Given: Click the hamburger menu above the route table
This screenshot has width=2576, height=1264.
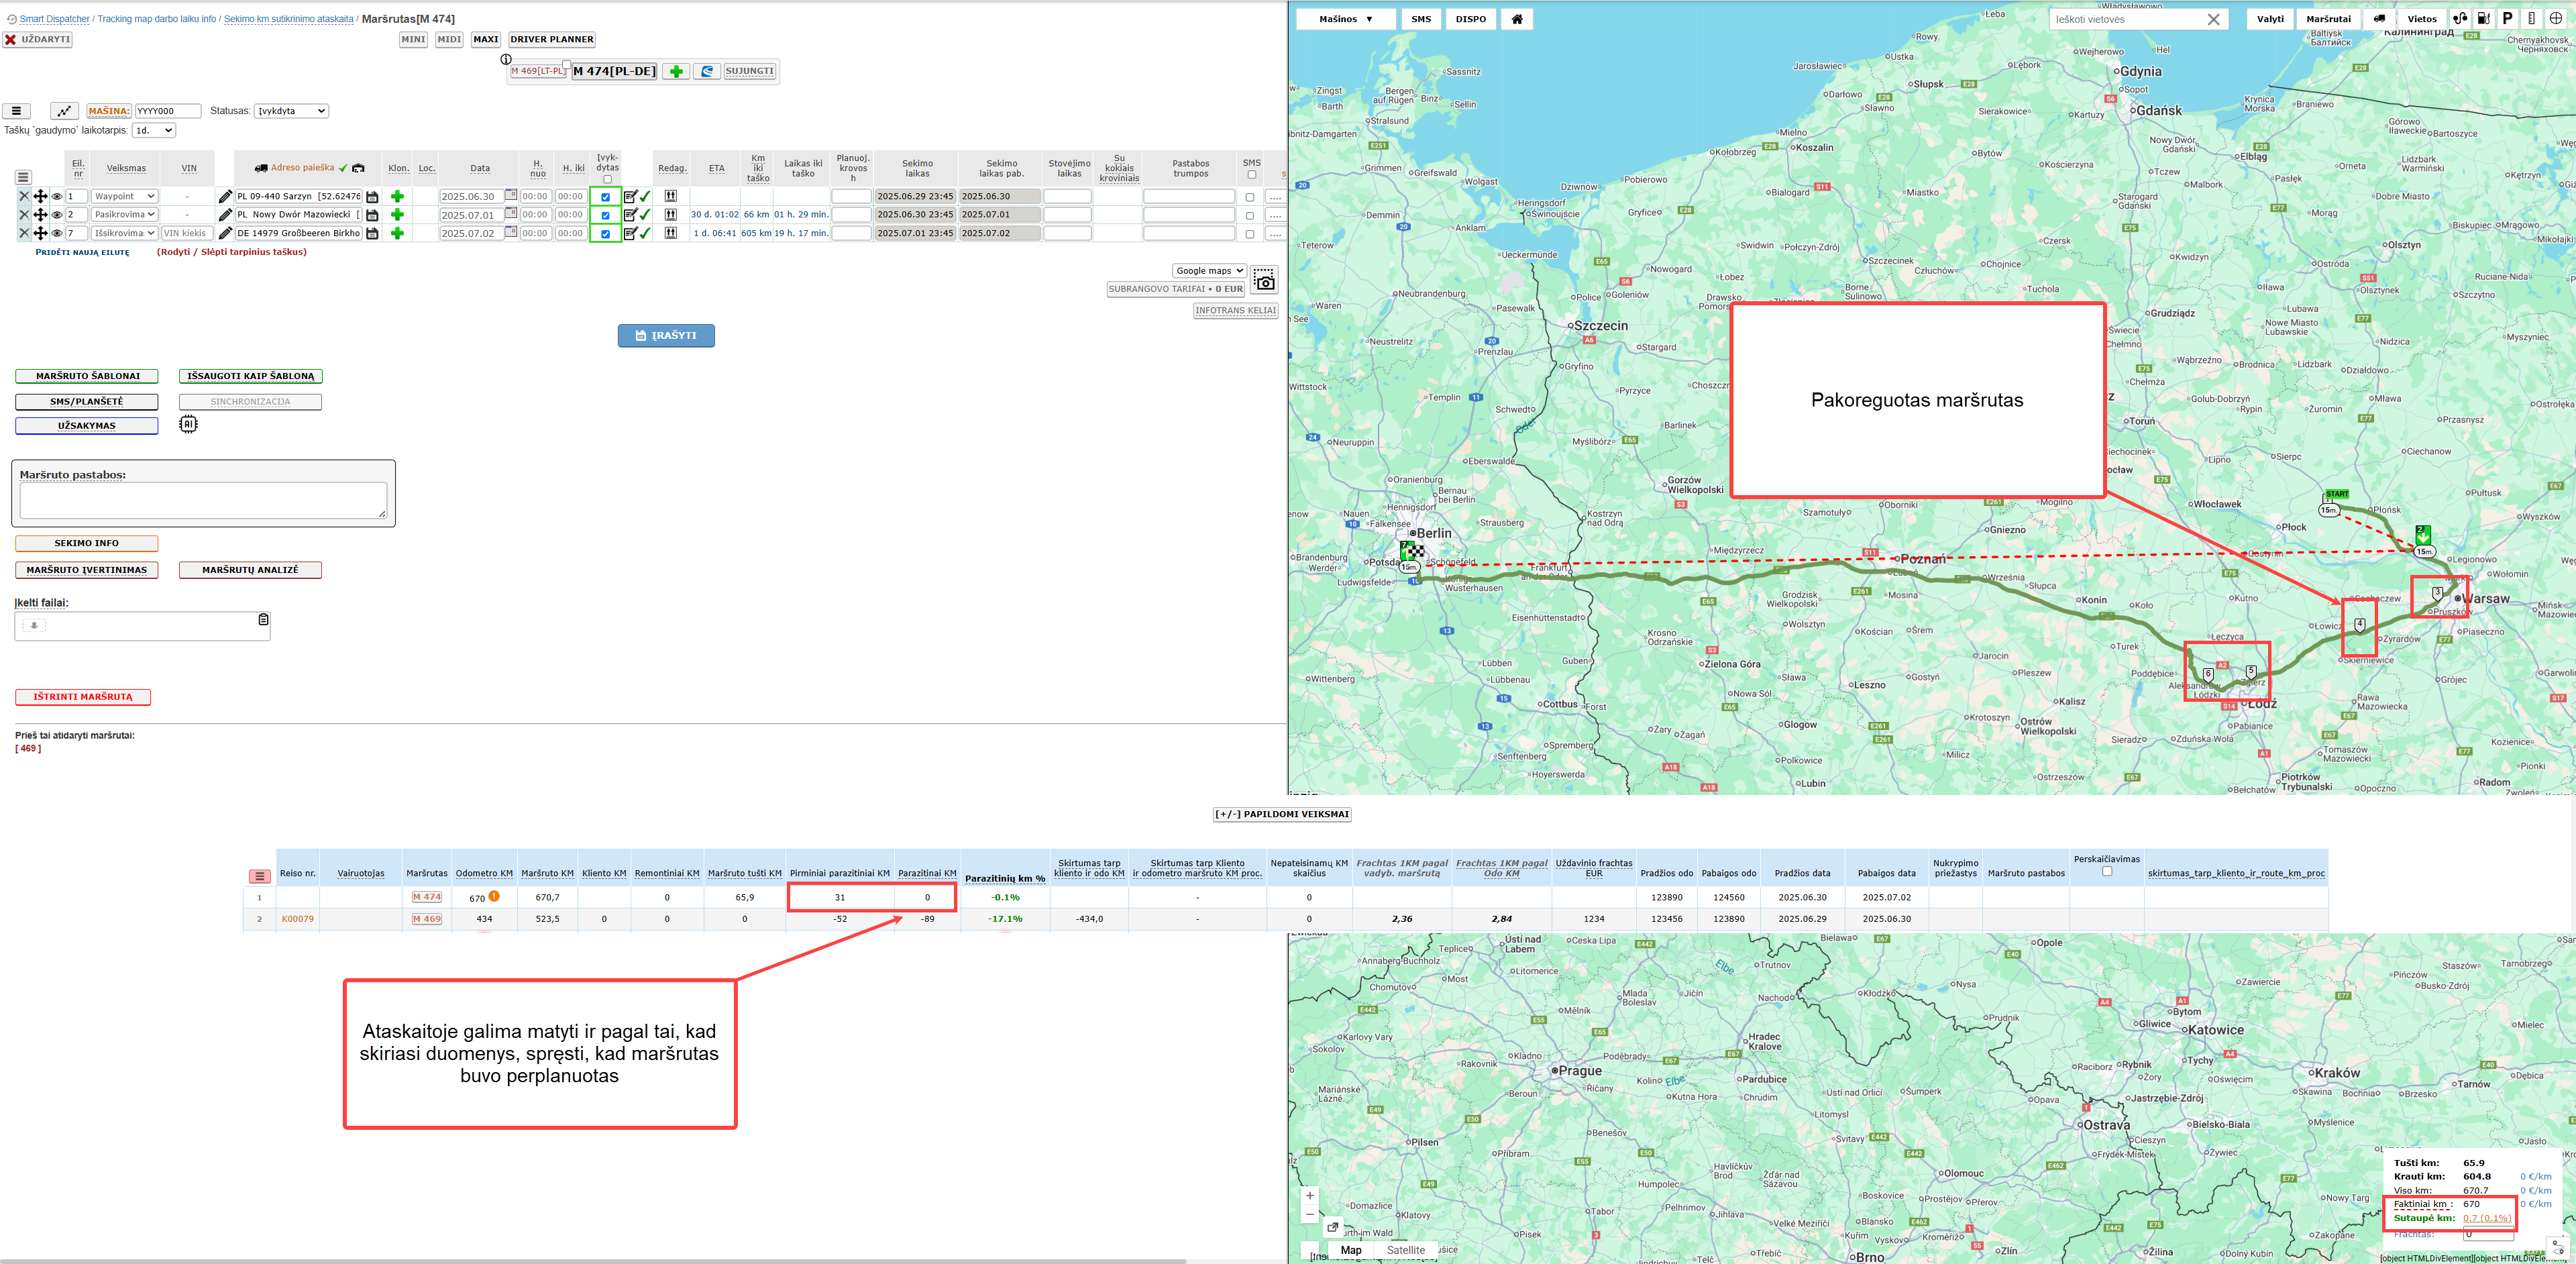Looking at the screenshot, I should pyautogui.click(x=16, y=111).
